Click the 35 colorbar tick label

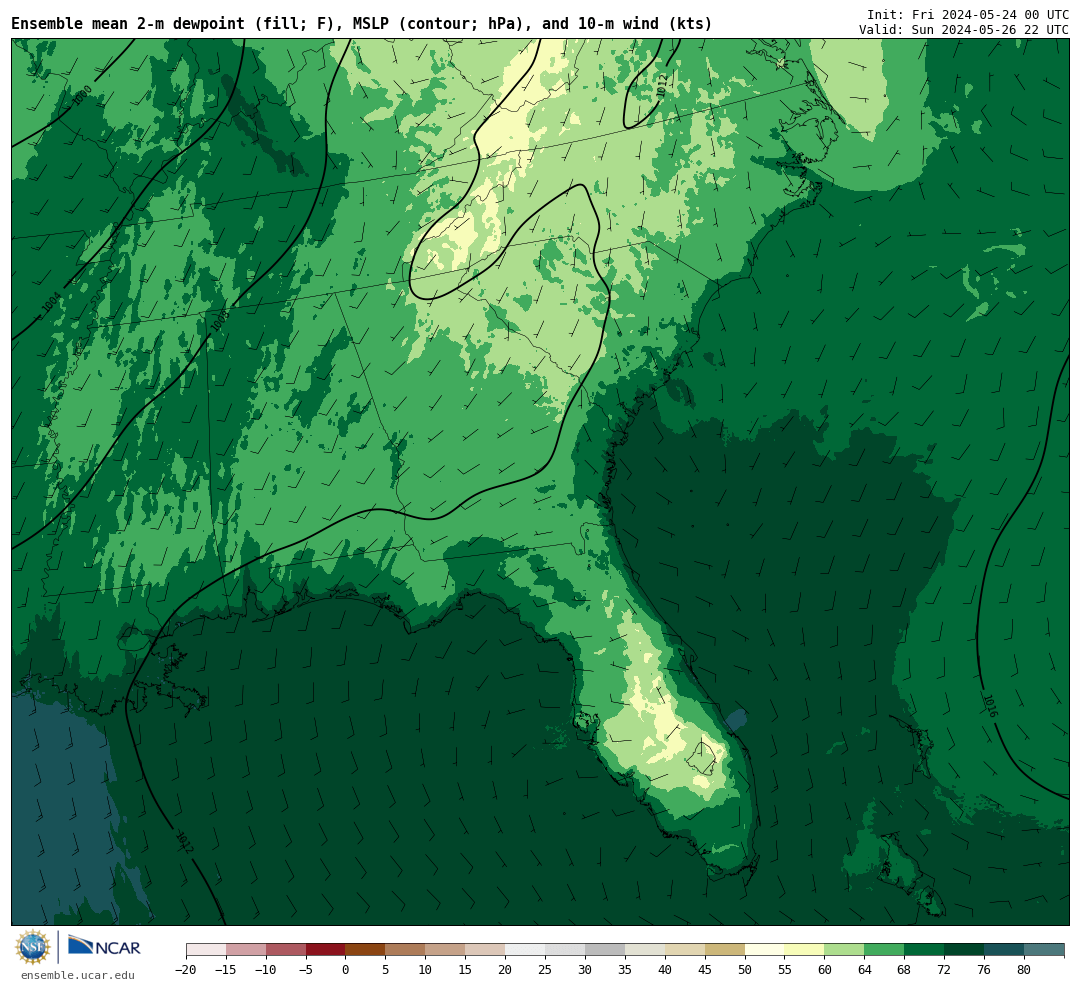(x=625, y=970)
